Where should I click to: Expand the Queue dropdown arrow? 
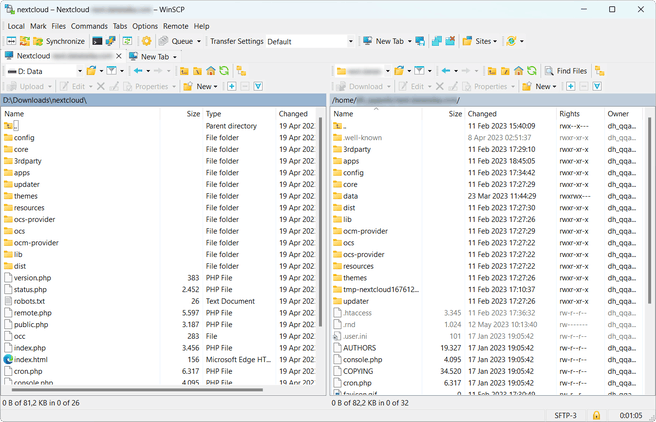199,41
